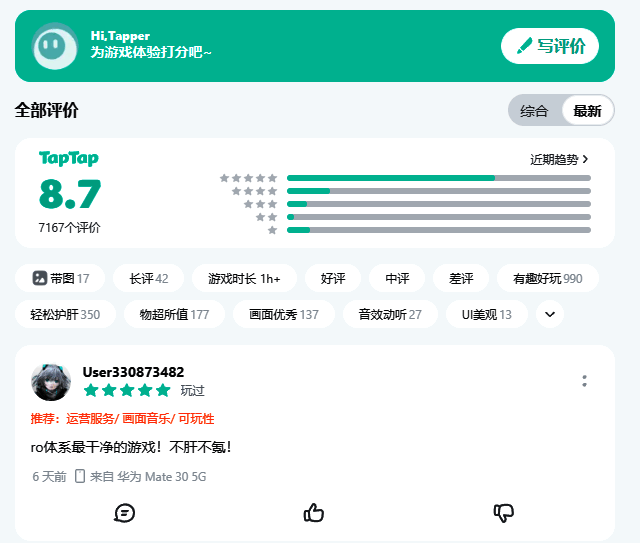The width and height of the screenshot is (640, 543).
Task: Click the 来自 华为 Mate 30 5G text
Action: (x=148, y=476)
